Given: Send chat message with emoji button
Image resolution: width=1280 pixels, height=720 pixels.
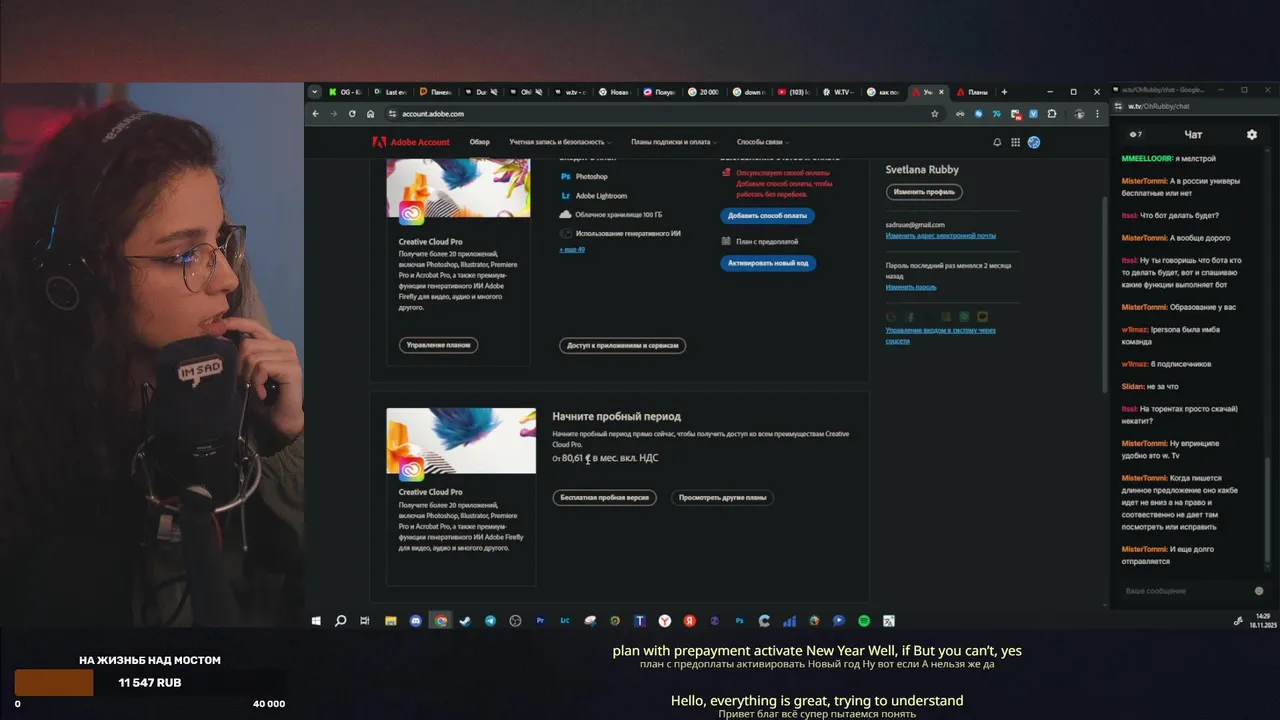Looking at the screenshot, I should click(x=1259, y=591).
